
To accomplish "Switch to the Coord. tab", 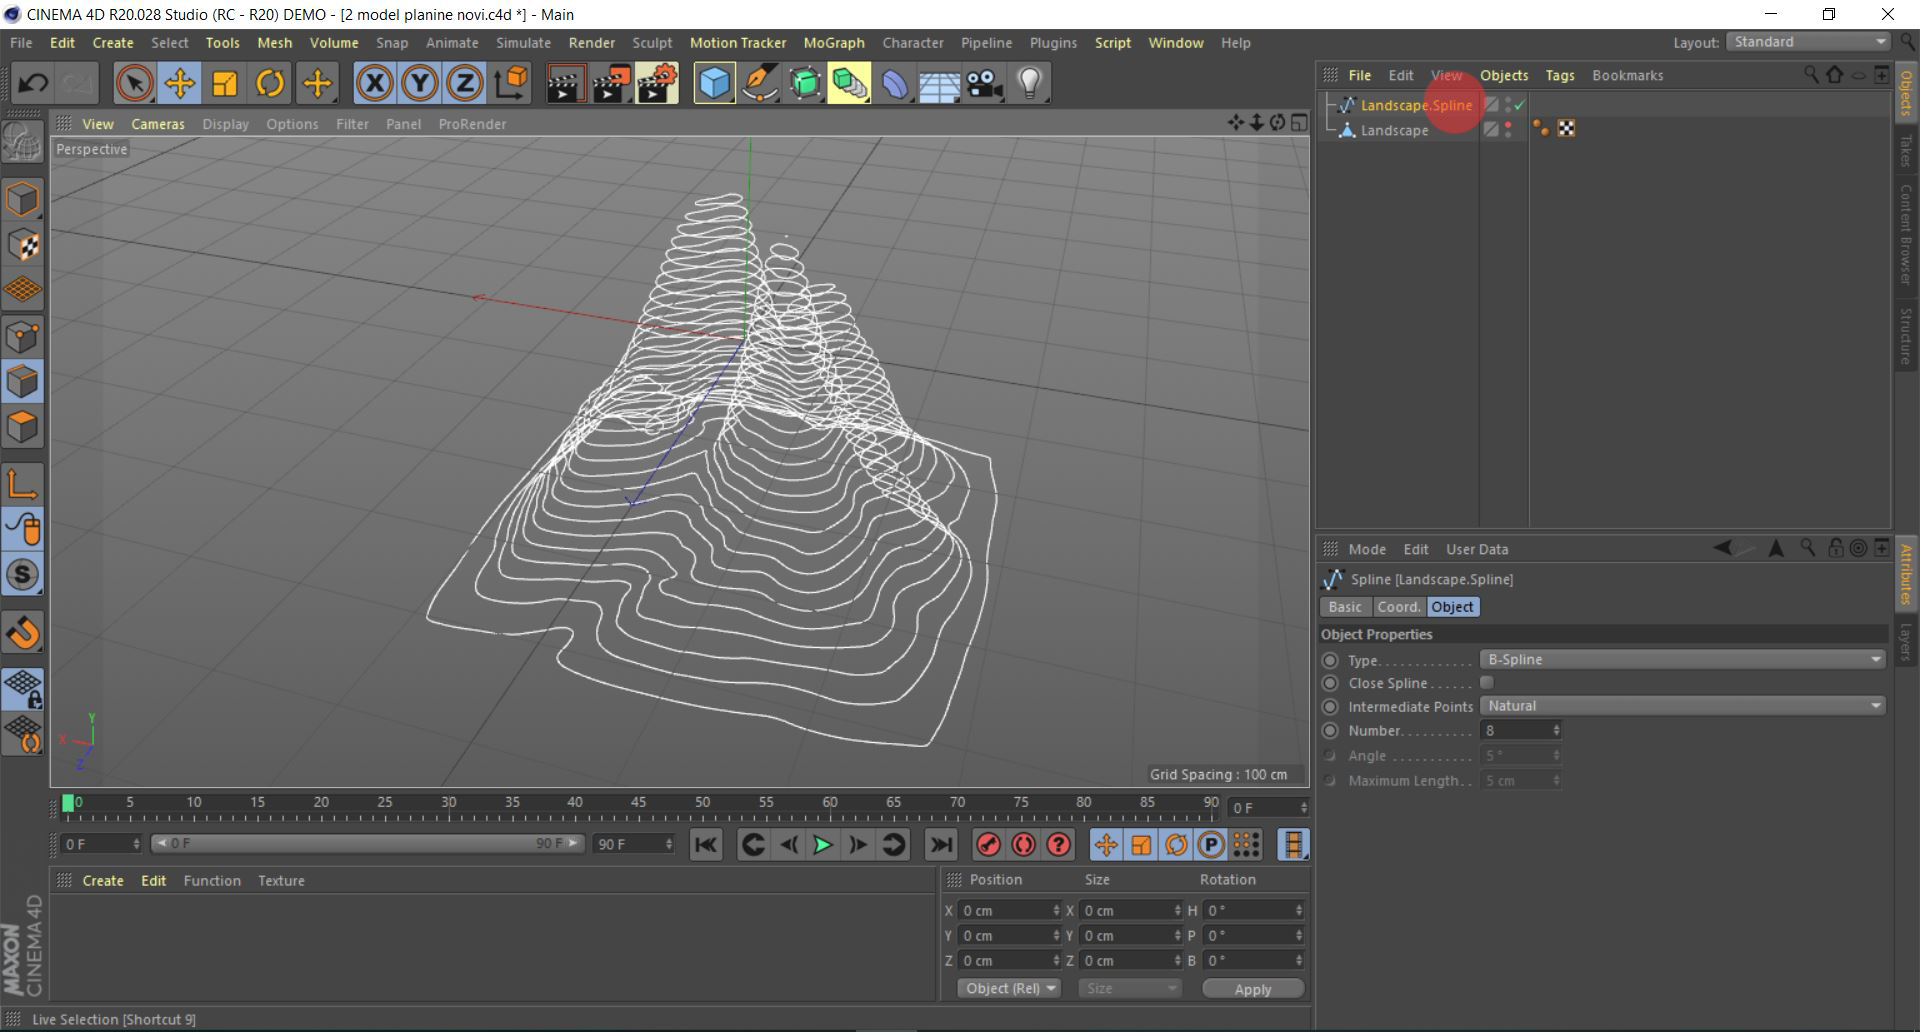I will pos(1398,607).
